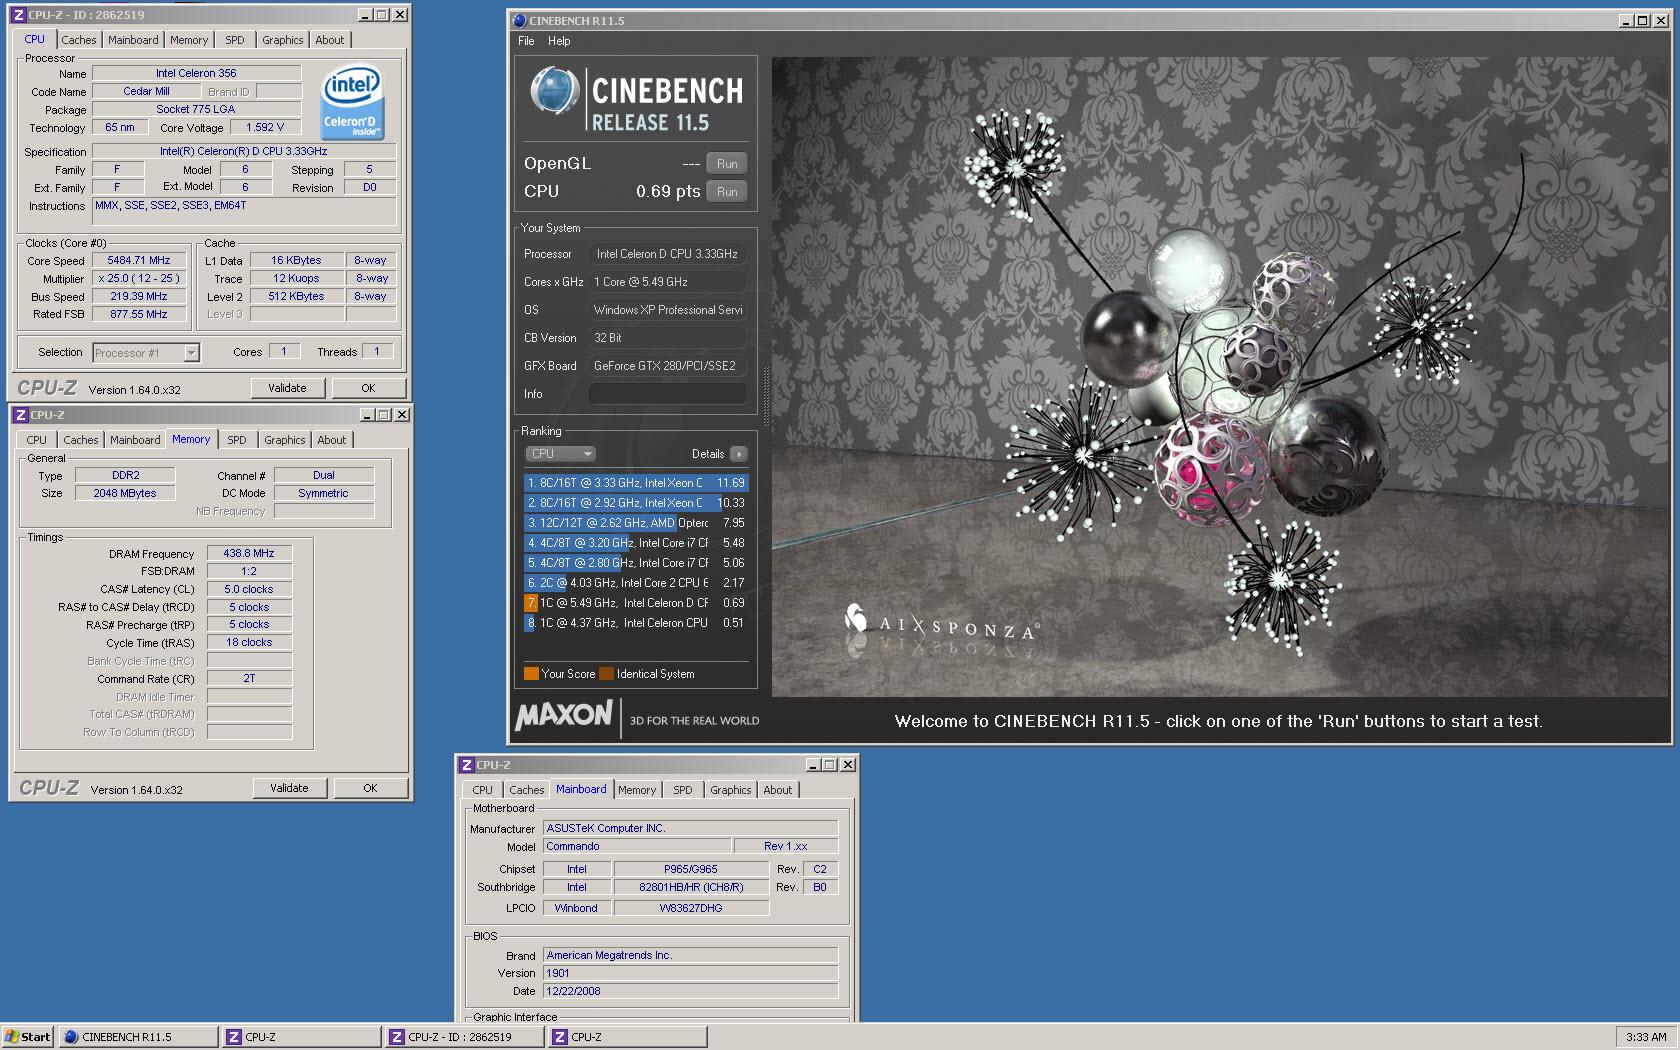Click the rendered spheres preview image
The image size is (1680, 1050).
point(1220,376)
